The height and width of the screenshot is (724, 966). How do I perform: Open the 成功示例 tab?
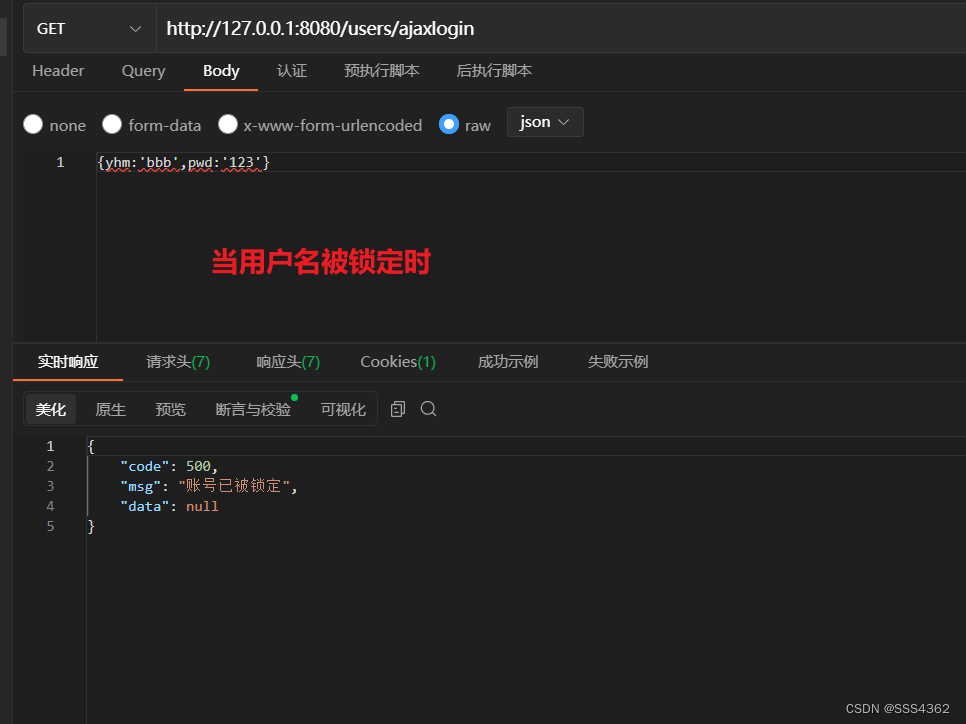(x=508, y=362)
